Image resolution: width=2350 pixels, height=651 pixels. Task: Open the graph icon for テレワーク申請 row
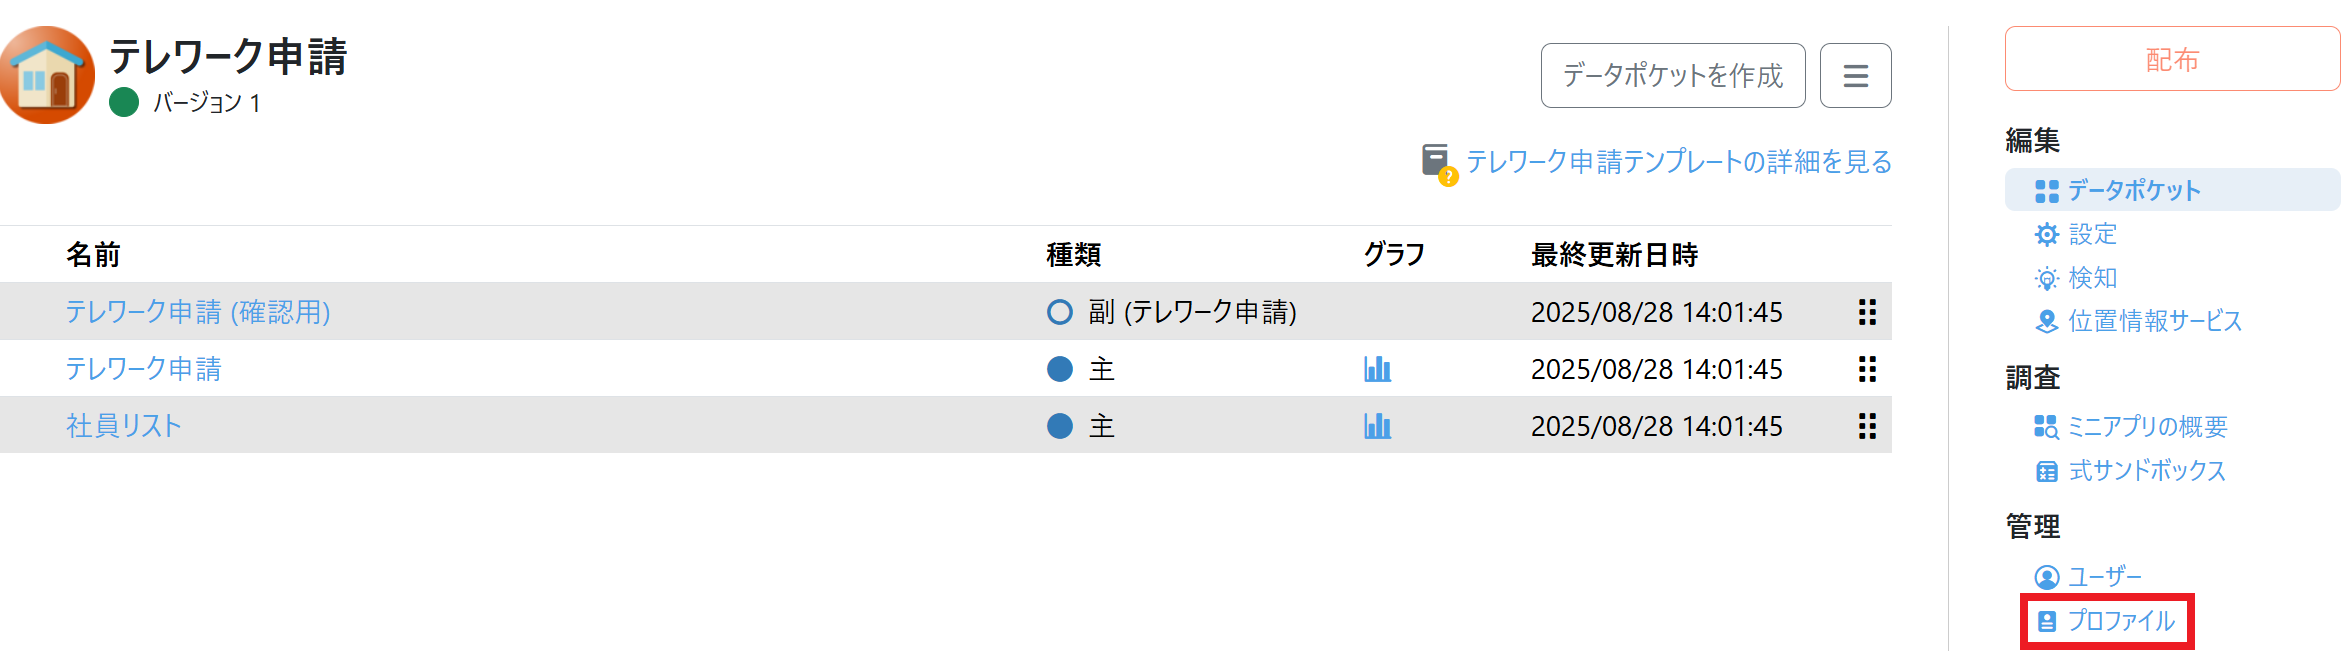[x=1377, y=369]
